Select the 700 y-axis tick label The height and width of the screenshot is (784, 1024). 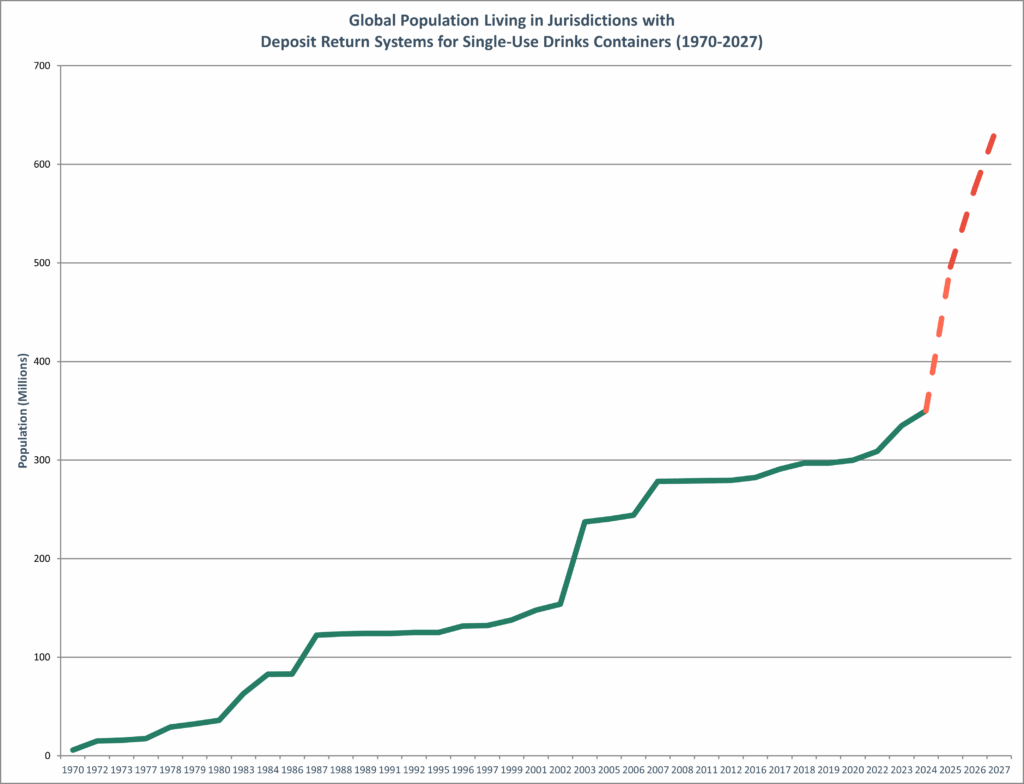coord(40,66)
